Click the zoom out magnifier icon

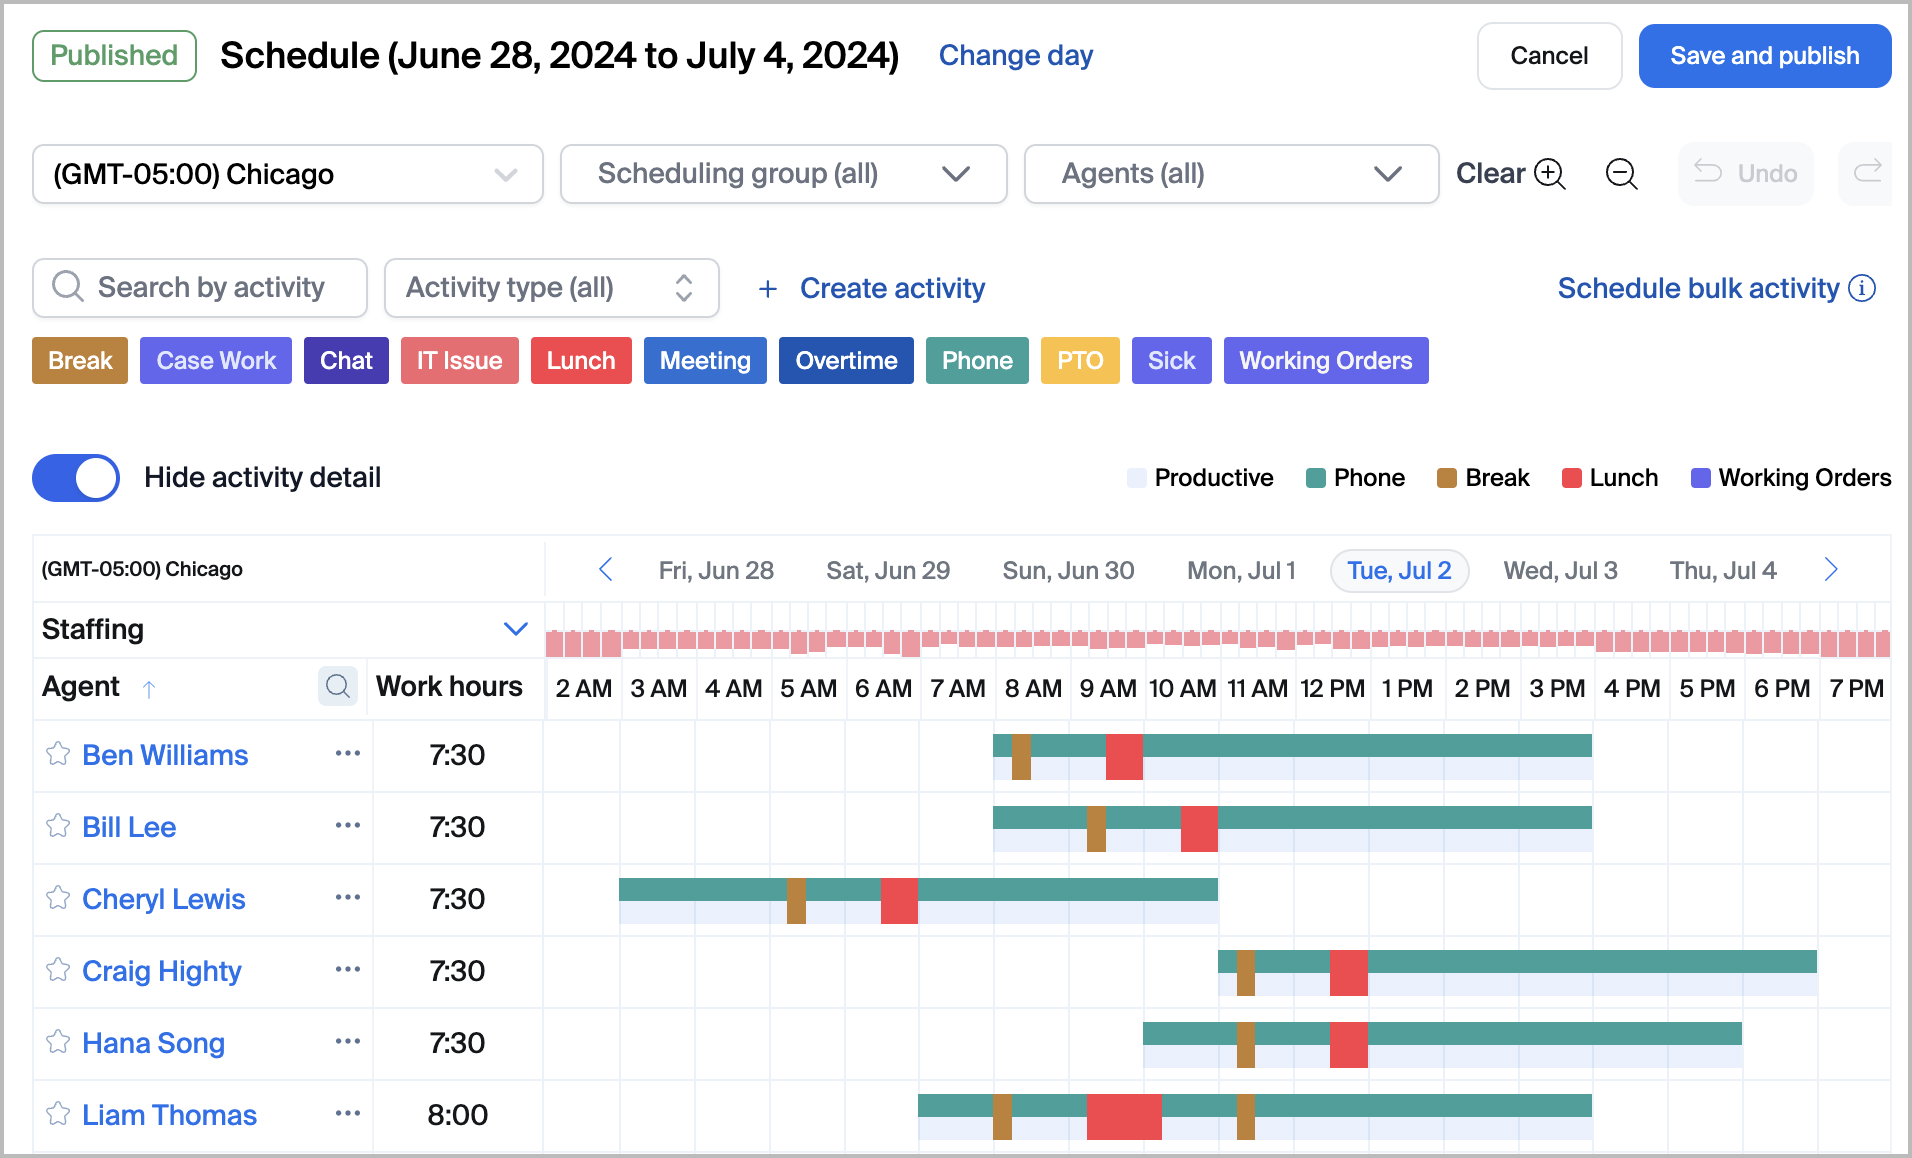point(1621,174)
